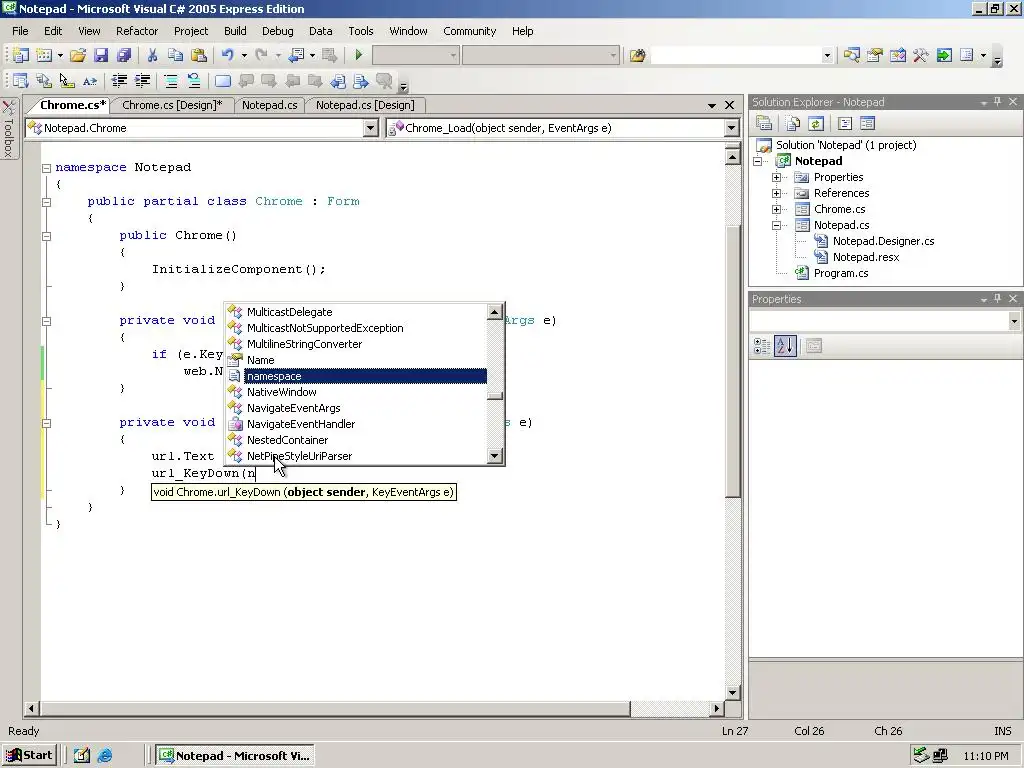This screenshot has width=1024, height=768.
Task: Toggle Alphabetical sort in Properties panel
Action: pyautogui.click(x=785, y=346)
